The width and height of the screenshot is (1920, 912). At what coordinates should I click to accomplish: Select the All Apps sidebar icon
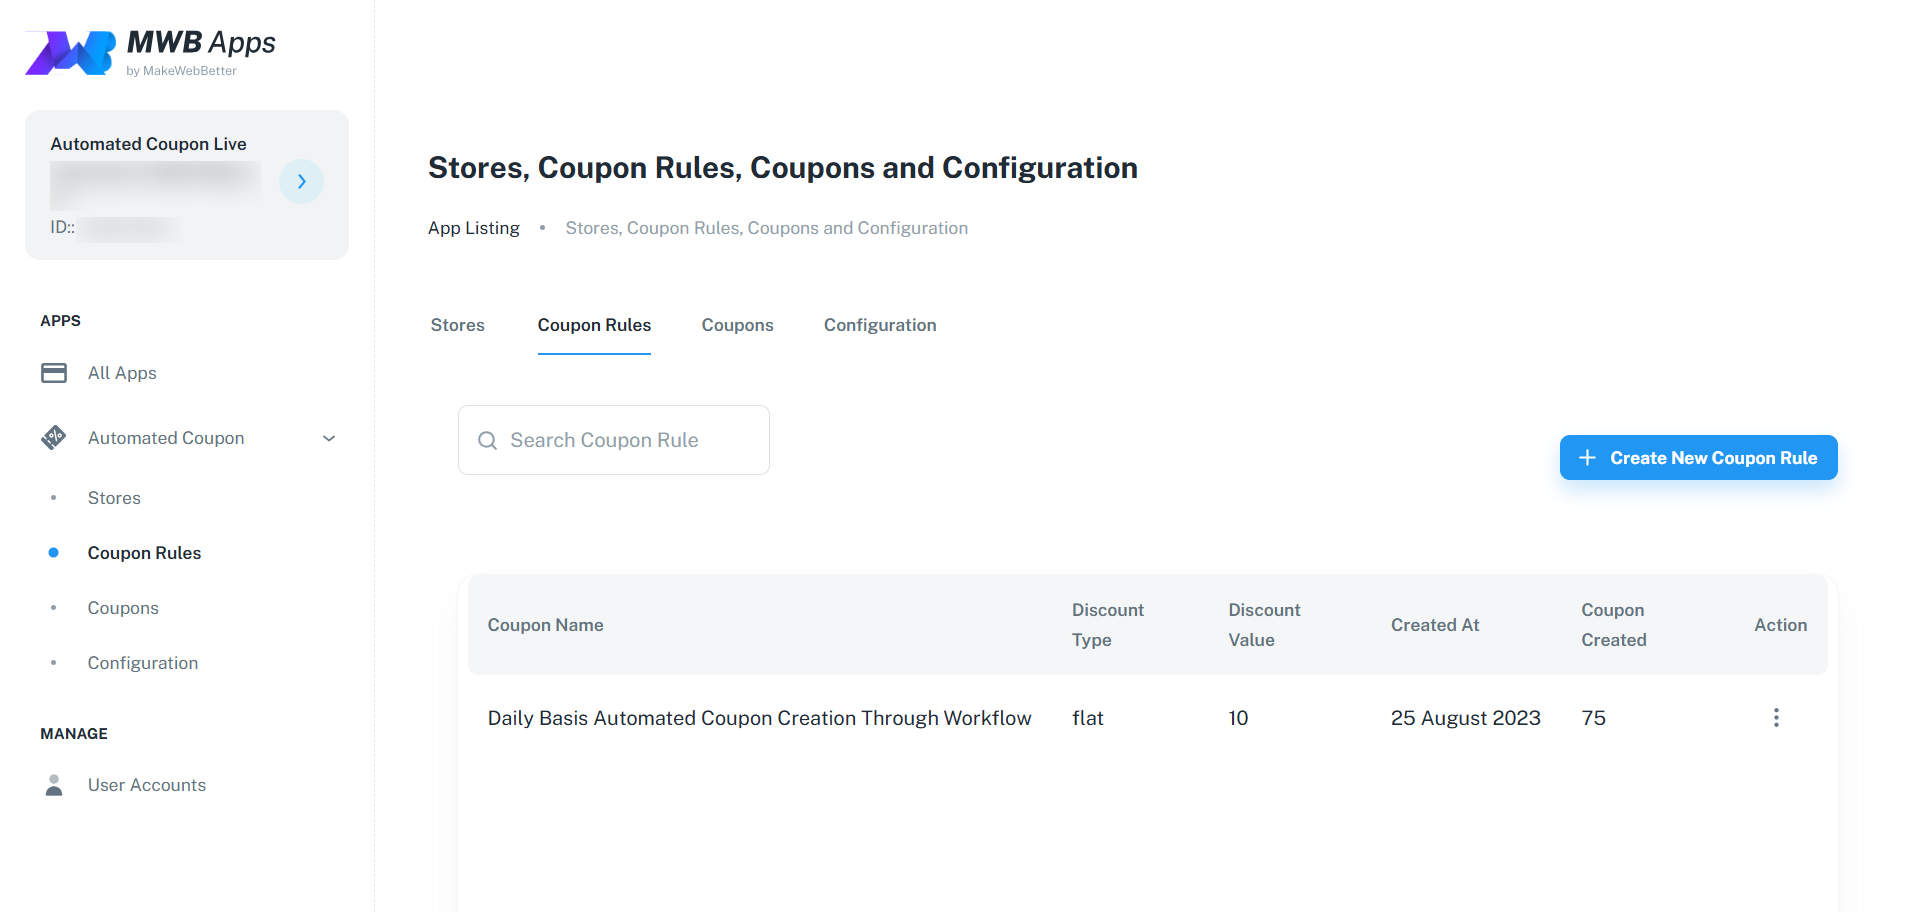point(53,372)
